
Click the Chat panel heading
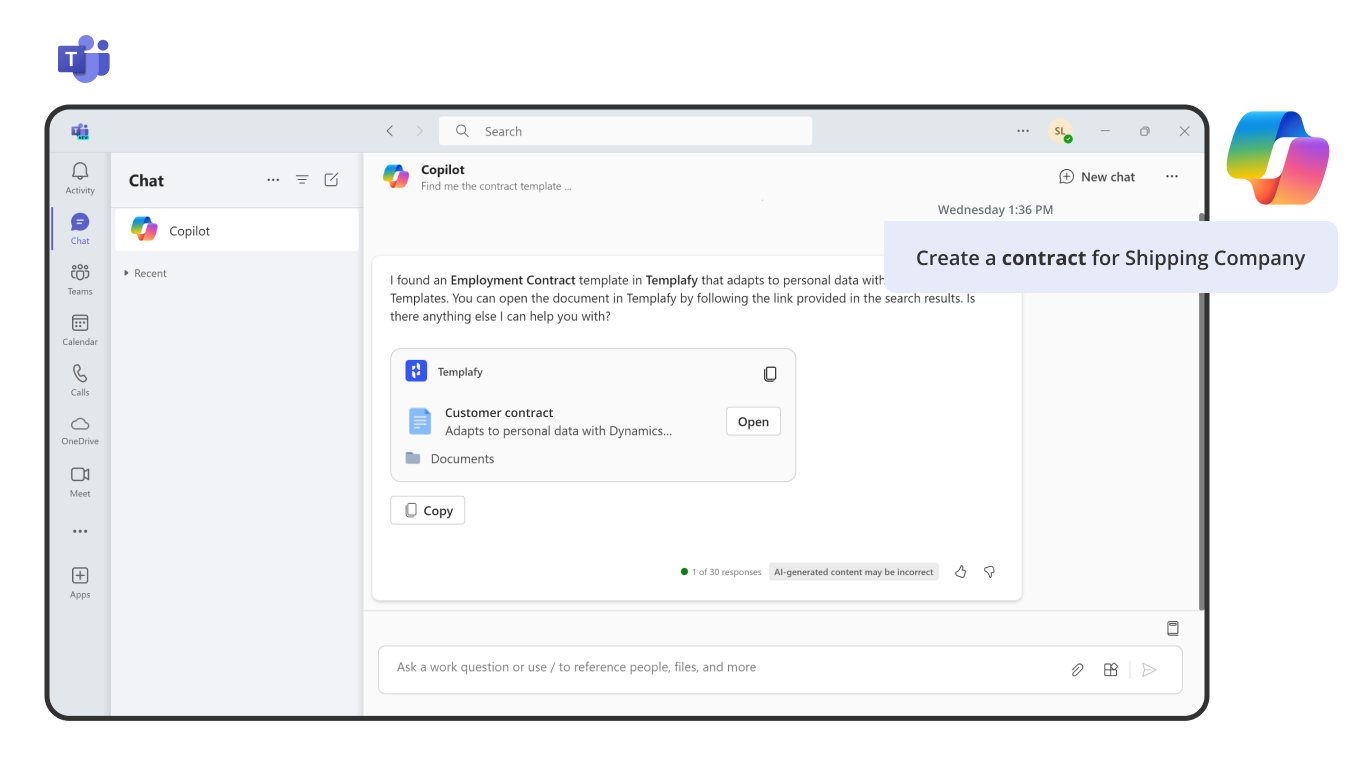[146, 181]
